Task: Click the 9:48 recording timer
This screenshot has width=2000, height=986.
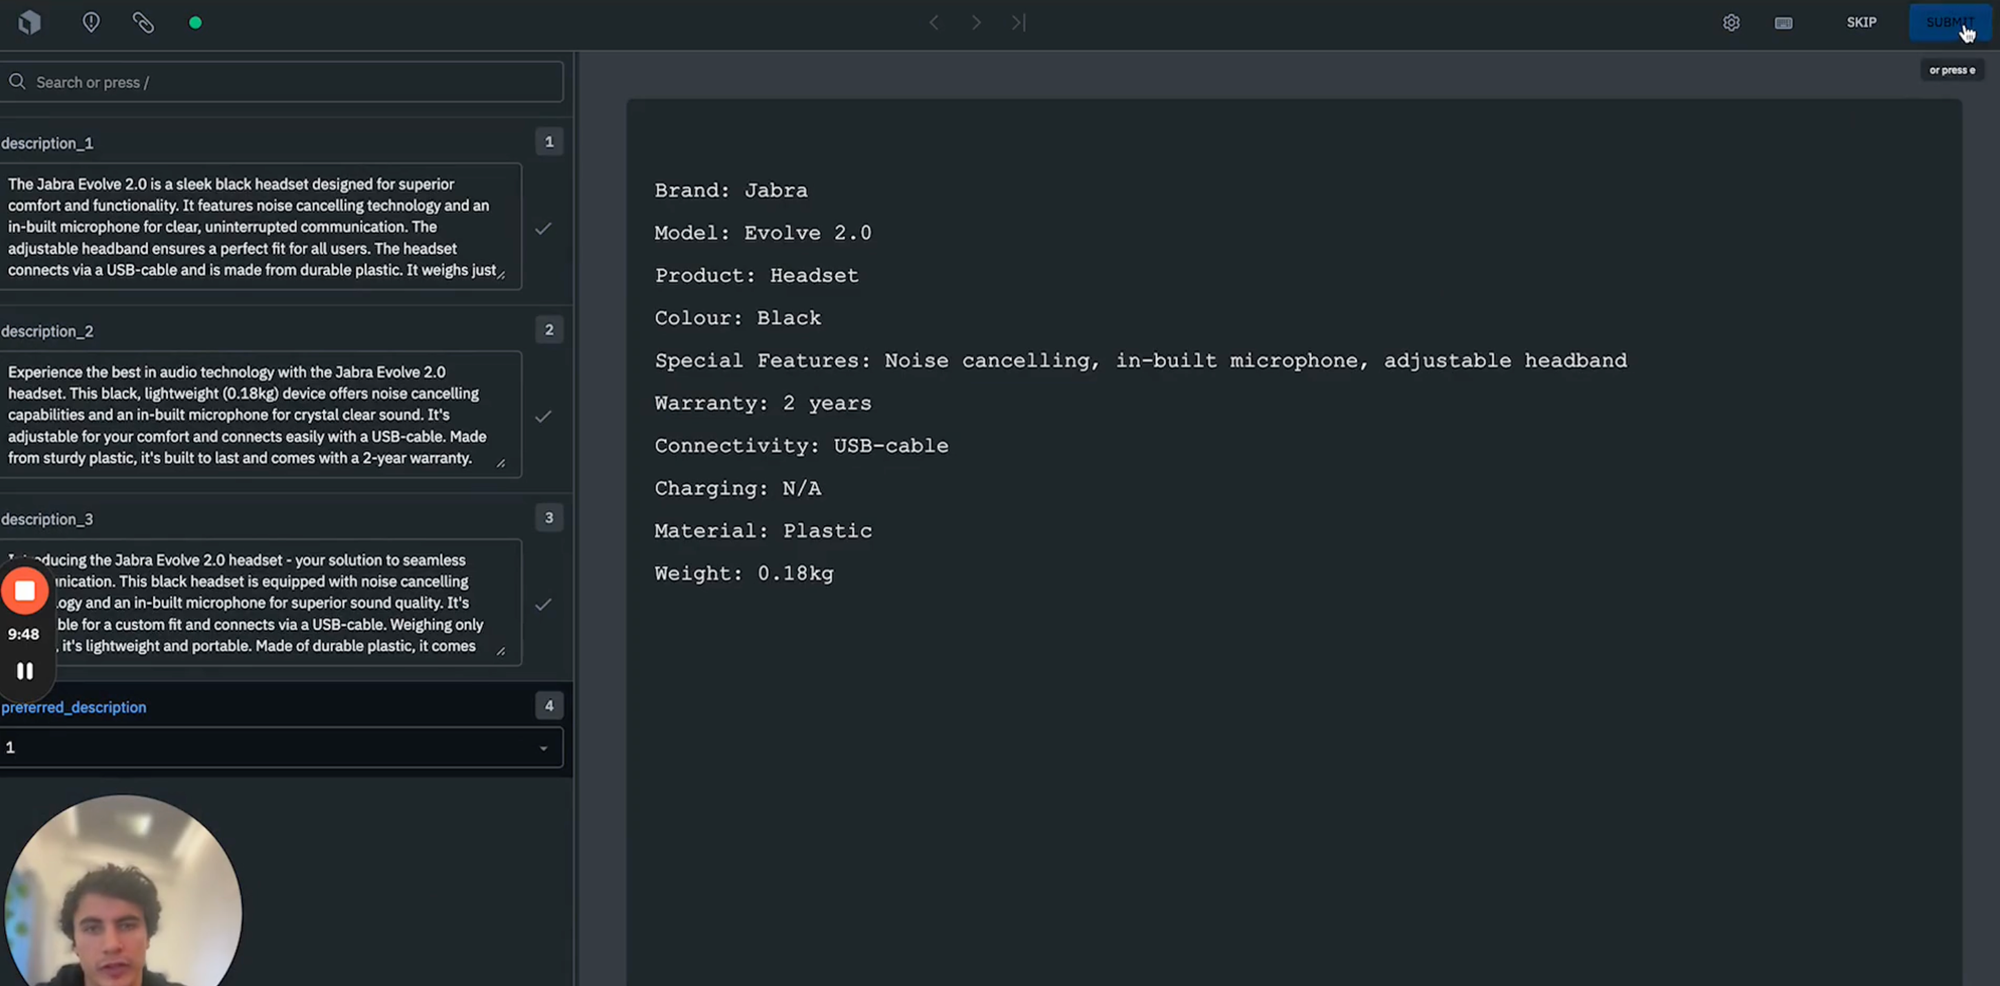Action: (x=24, y=634)
